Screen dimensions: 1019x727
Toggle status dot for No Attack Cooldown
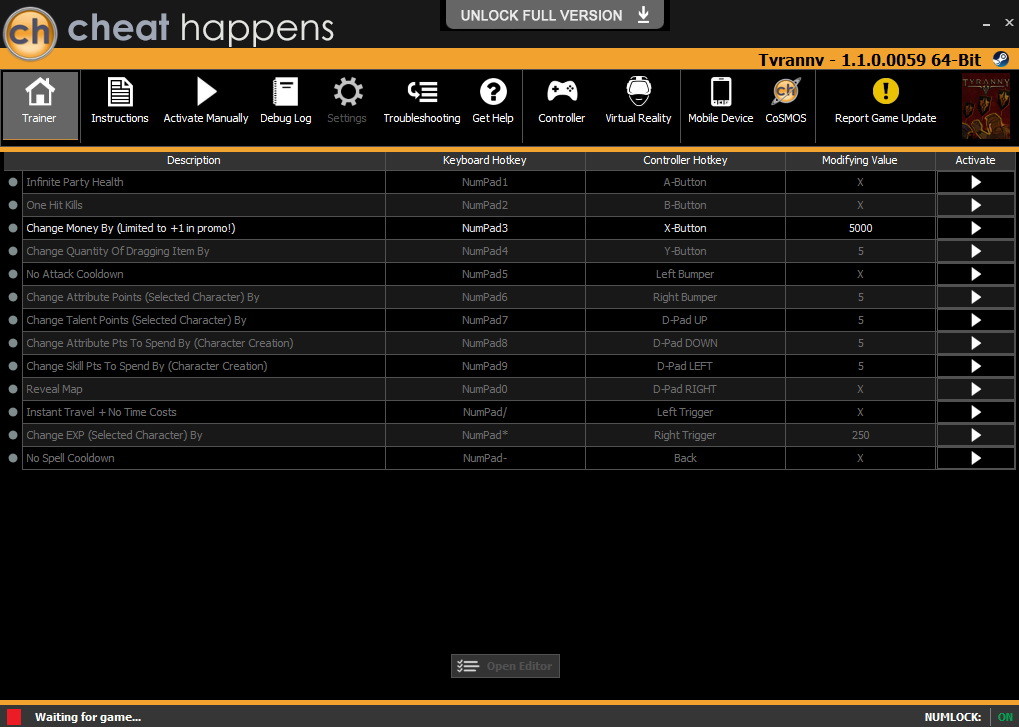pos(12,274)
